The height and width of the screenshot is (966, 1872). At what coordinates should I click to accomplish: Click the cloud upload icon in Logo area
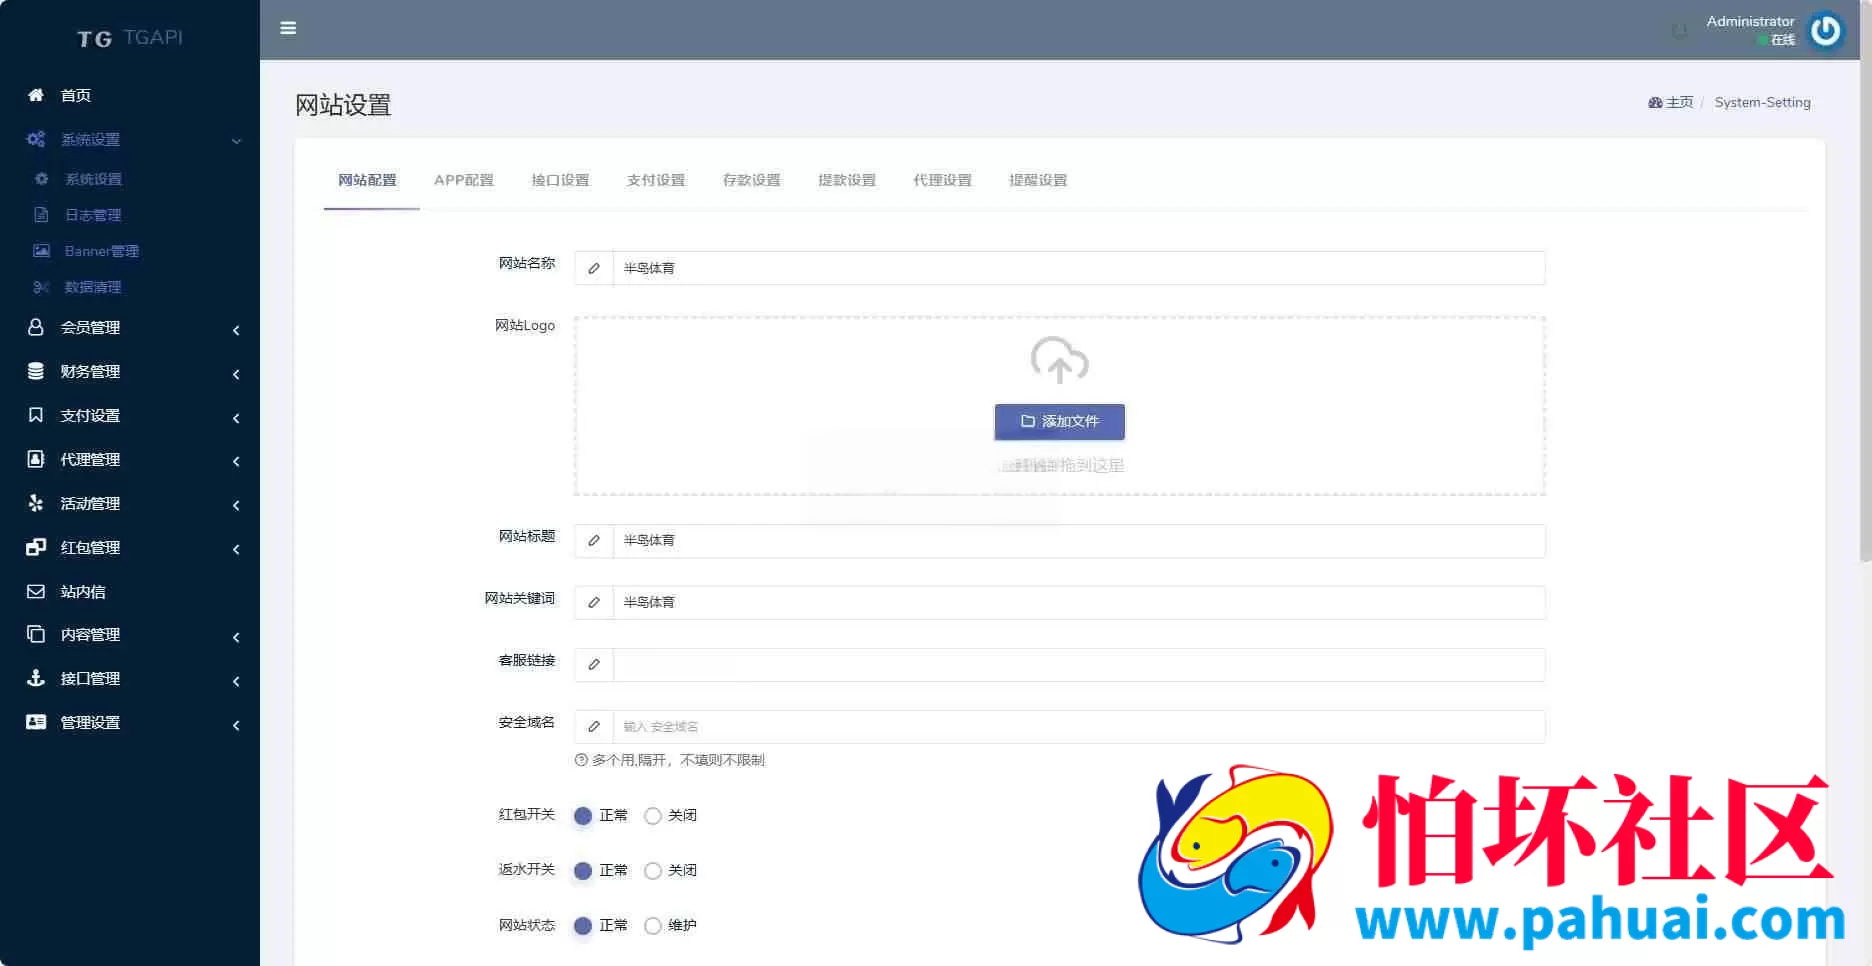click(x=1060, y=360)
